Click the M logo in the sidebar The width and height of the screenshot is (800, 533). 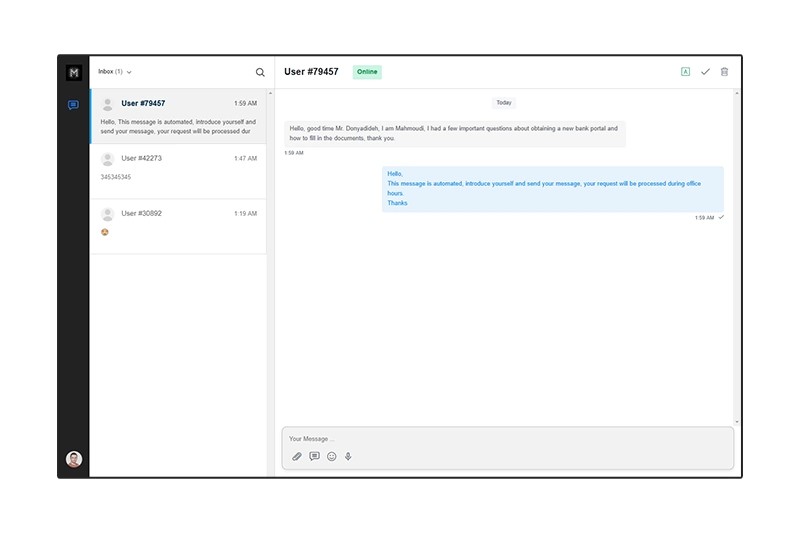coord(73,73)
